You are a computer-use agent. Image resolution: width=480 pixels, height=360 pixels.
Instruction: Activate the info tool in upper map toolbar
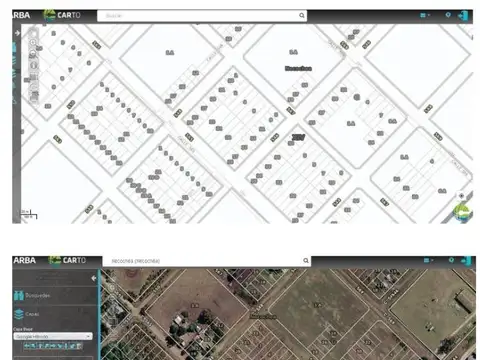tap(33, 65)
